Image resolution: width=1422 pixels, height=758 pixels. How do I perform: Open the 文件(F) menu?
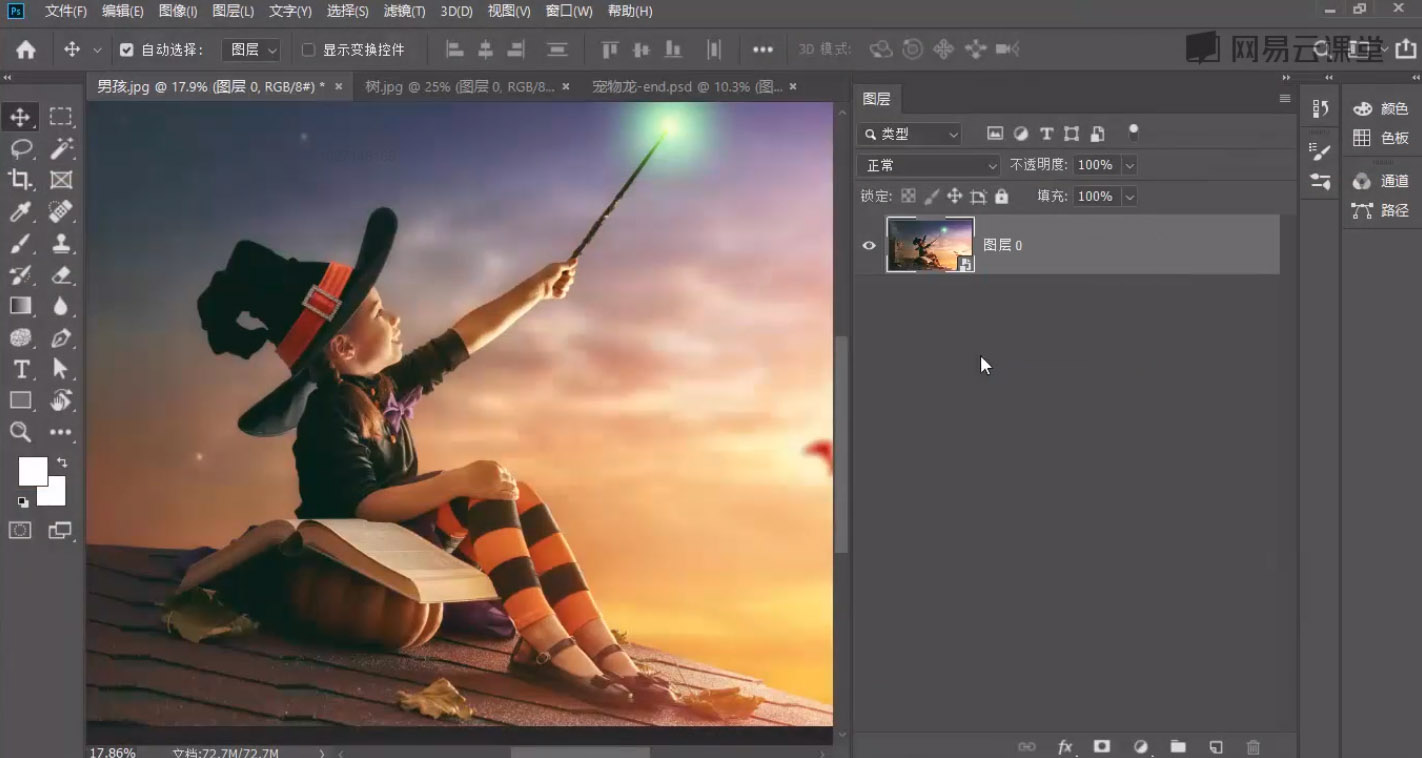coord(66,11)
